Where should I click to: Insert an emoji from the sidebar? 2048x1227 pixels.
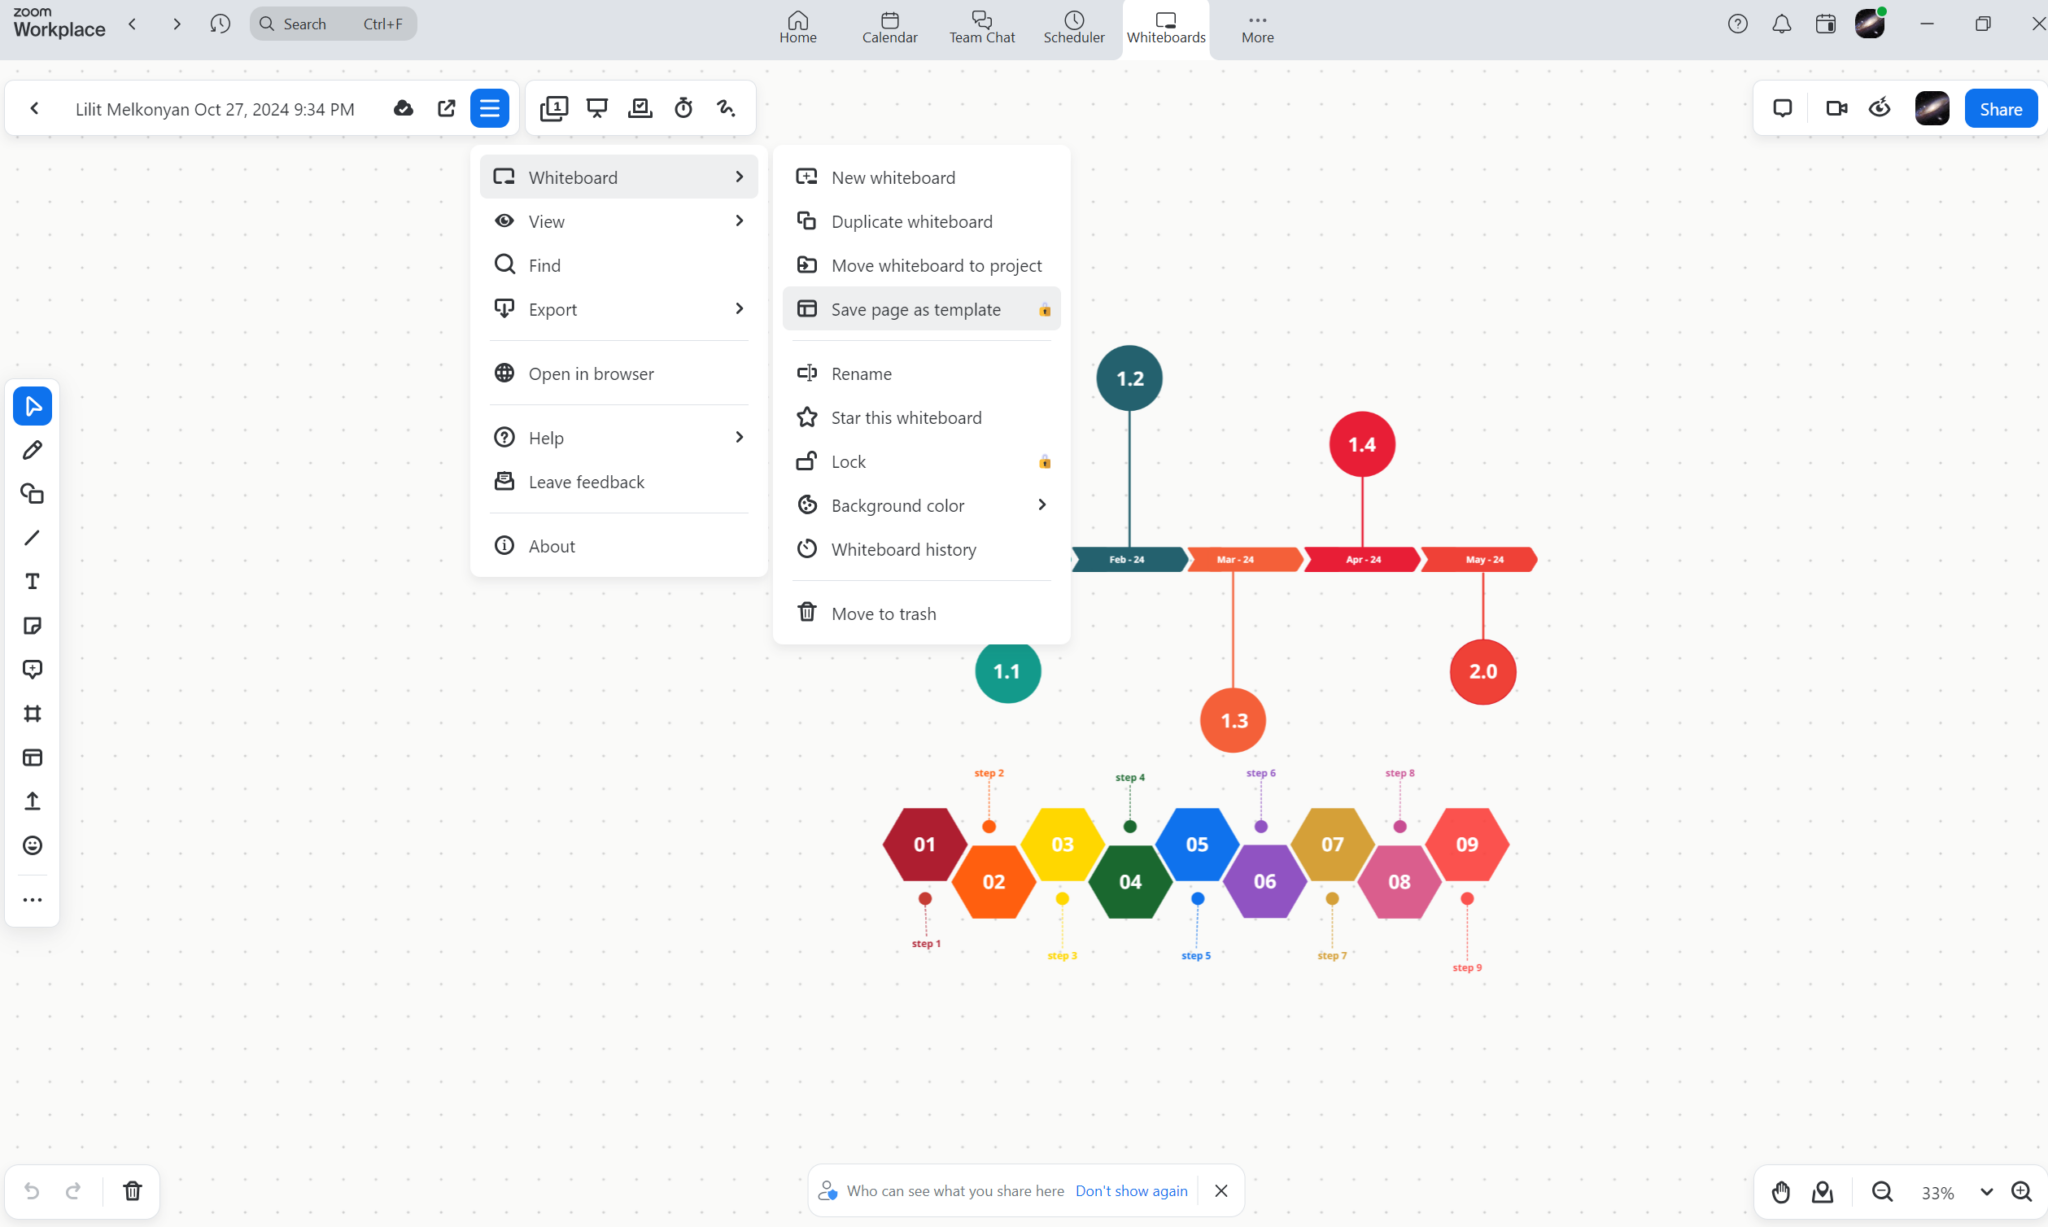click(32, 845)
